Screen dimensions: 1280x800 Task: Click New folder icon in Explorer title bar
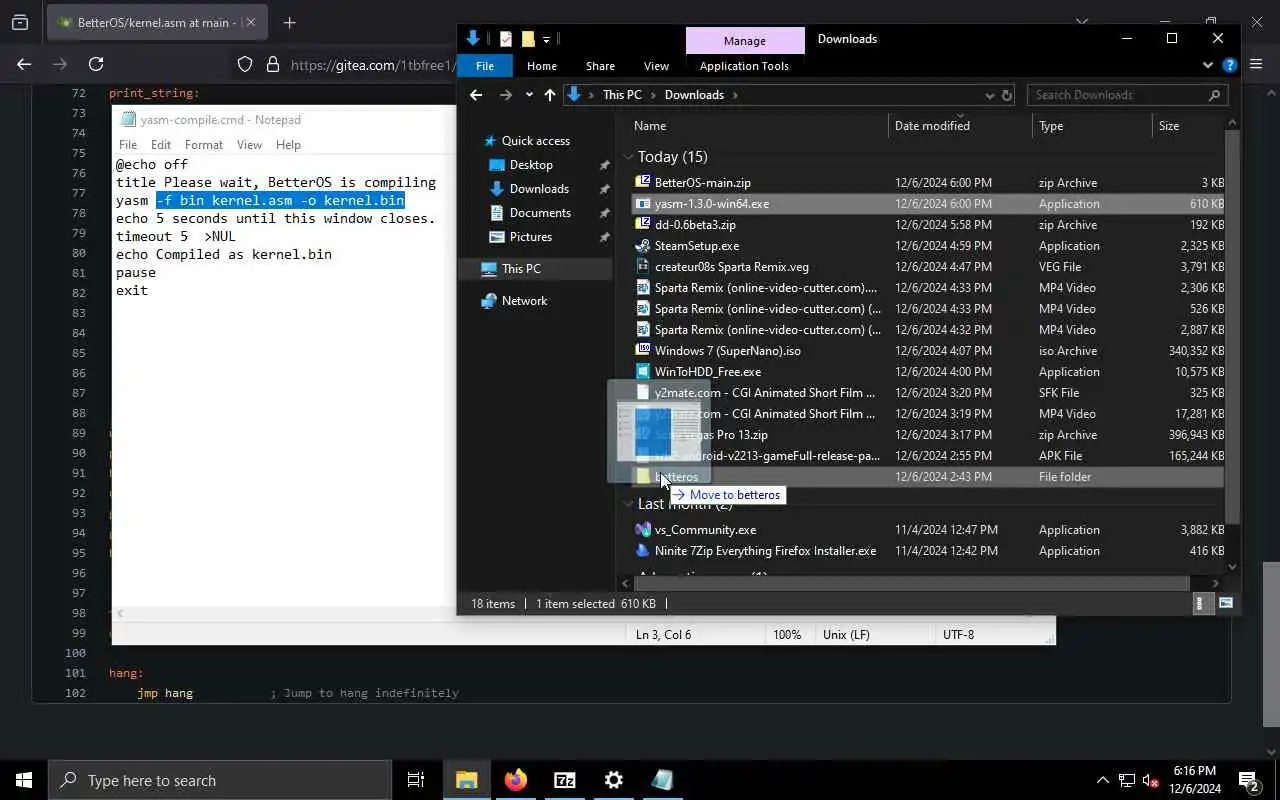[x=528, y=39]
